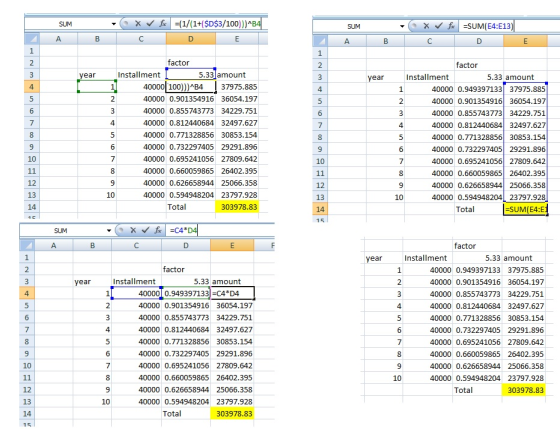
Task: Click yellow total 303978.83 in bottom-right table
Action: (524, 390)
